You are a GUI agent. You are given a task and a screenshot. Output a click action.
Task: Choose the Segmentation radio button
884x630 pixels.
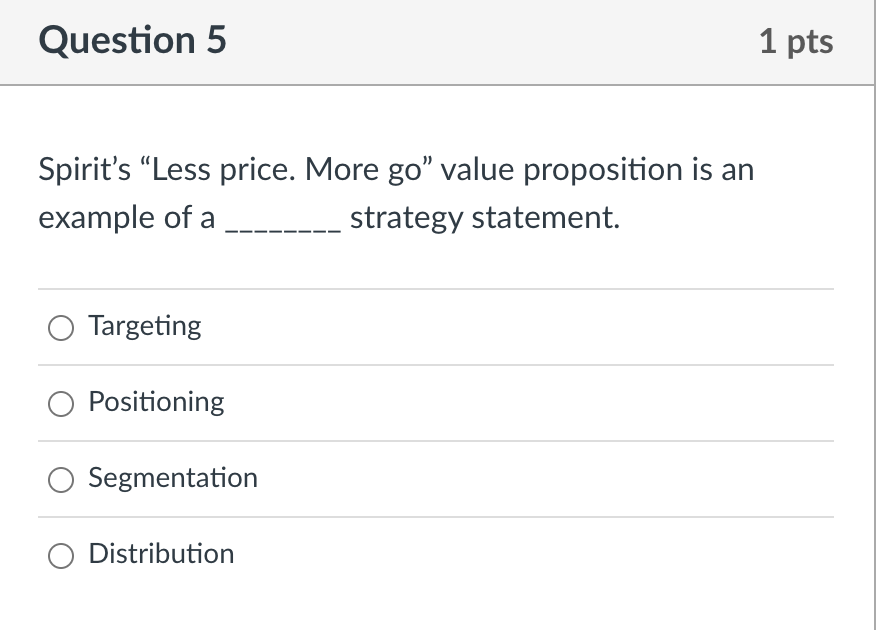61,479
